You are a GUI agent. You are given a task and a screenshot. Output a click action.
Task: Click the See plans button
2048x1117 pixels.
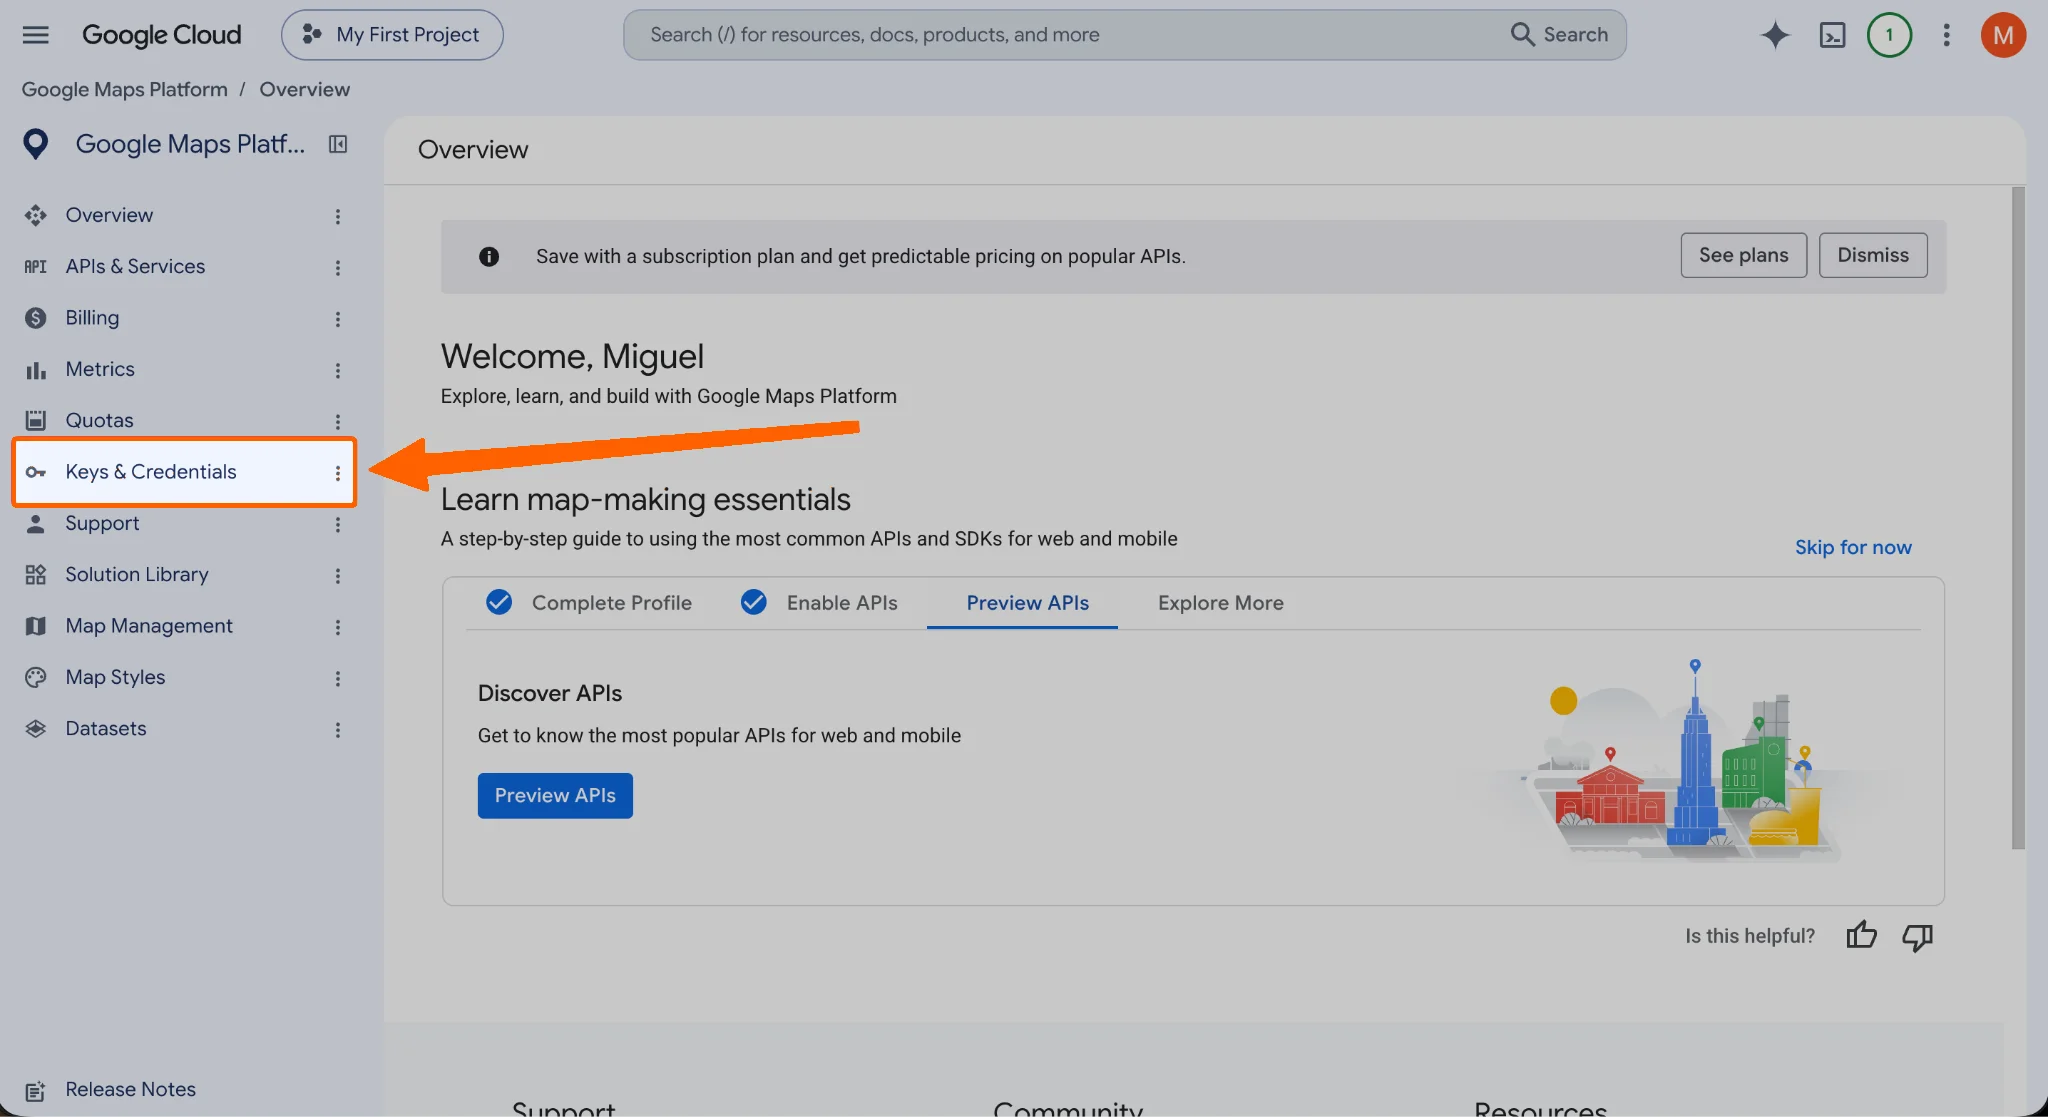click(x=1743, y=255)
